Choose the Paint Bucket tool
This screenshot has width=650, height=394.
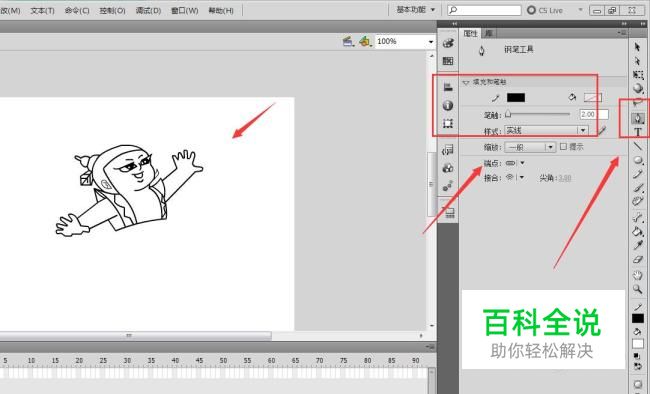[638, 231]
